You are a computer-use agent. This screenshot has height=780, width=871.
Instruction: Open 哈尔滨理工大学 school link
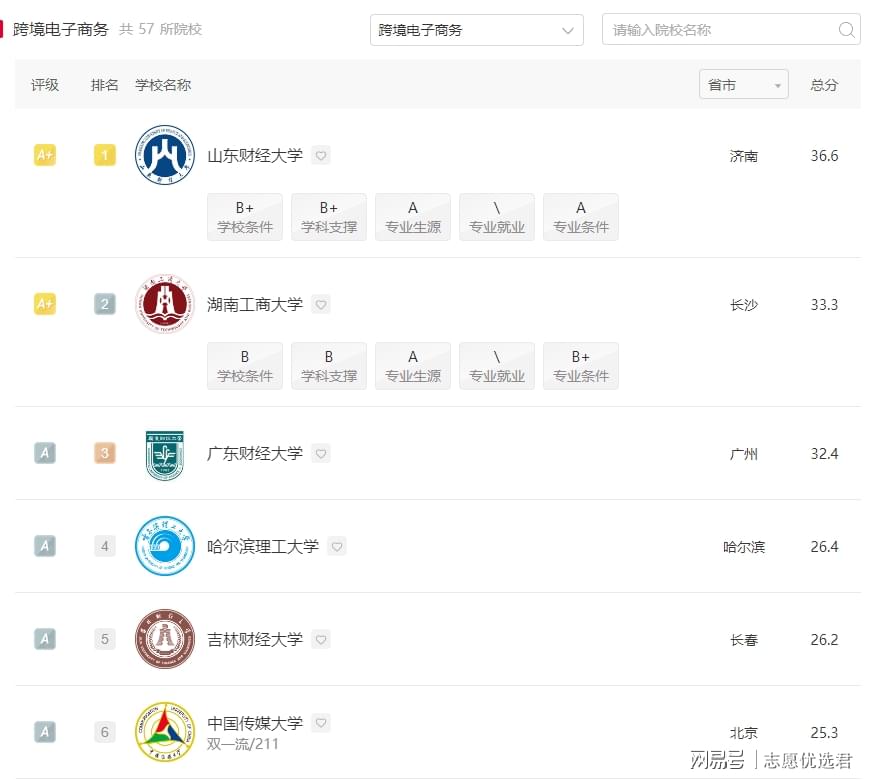[x=263, y=546]
